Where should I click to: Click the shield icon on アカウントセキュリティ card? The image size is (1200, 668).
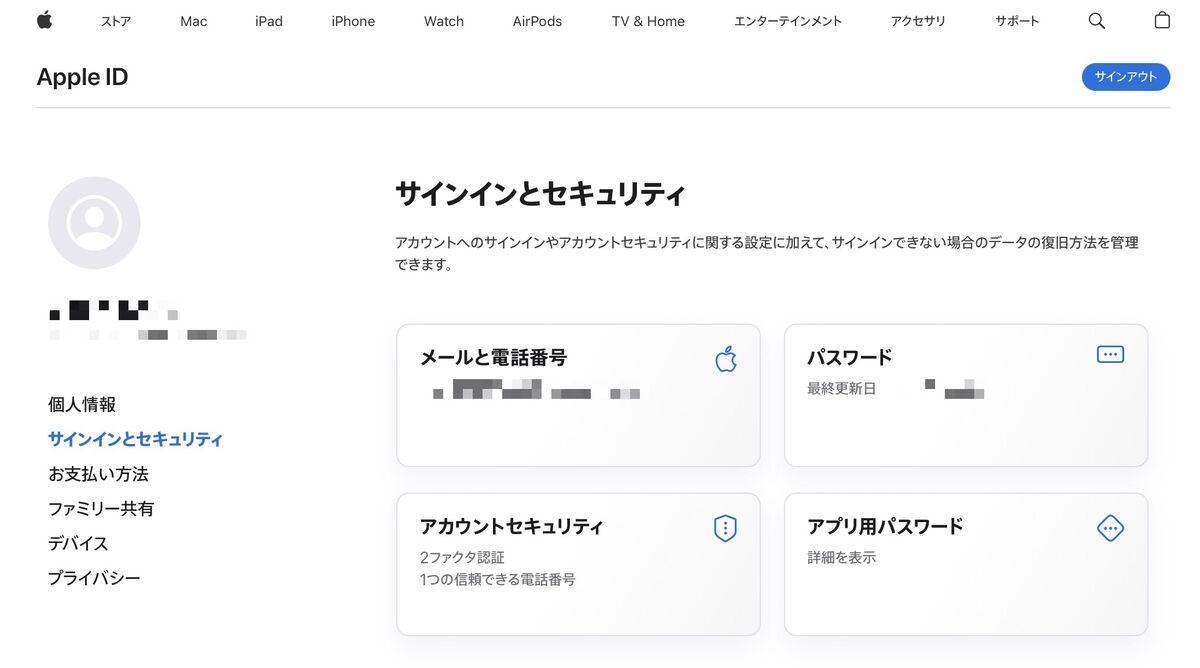(725, 528)
